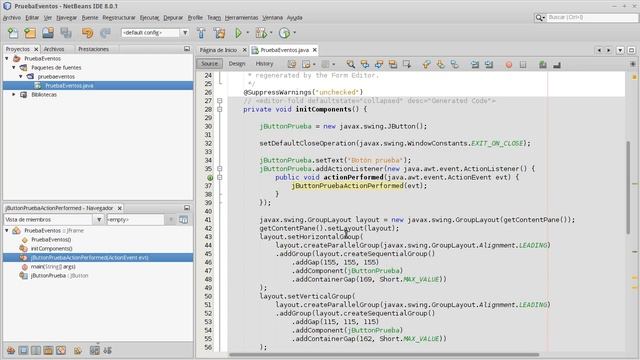Expand the Bibliotecas node

pos(14,95)
